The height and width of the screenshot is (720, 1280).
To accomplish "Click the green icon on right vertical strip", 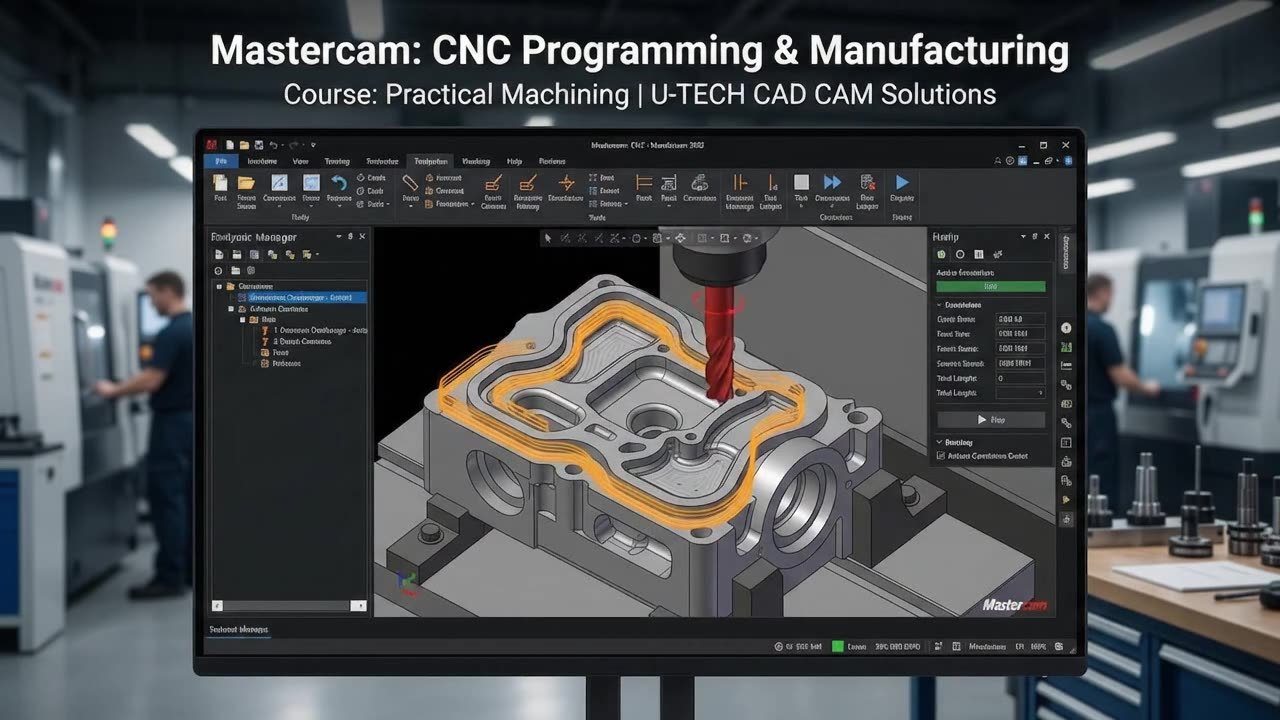I will point(1066,347).
